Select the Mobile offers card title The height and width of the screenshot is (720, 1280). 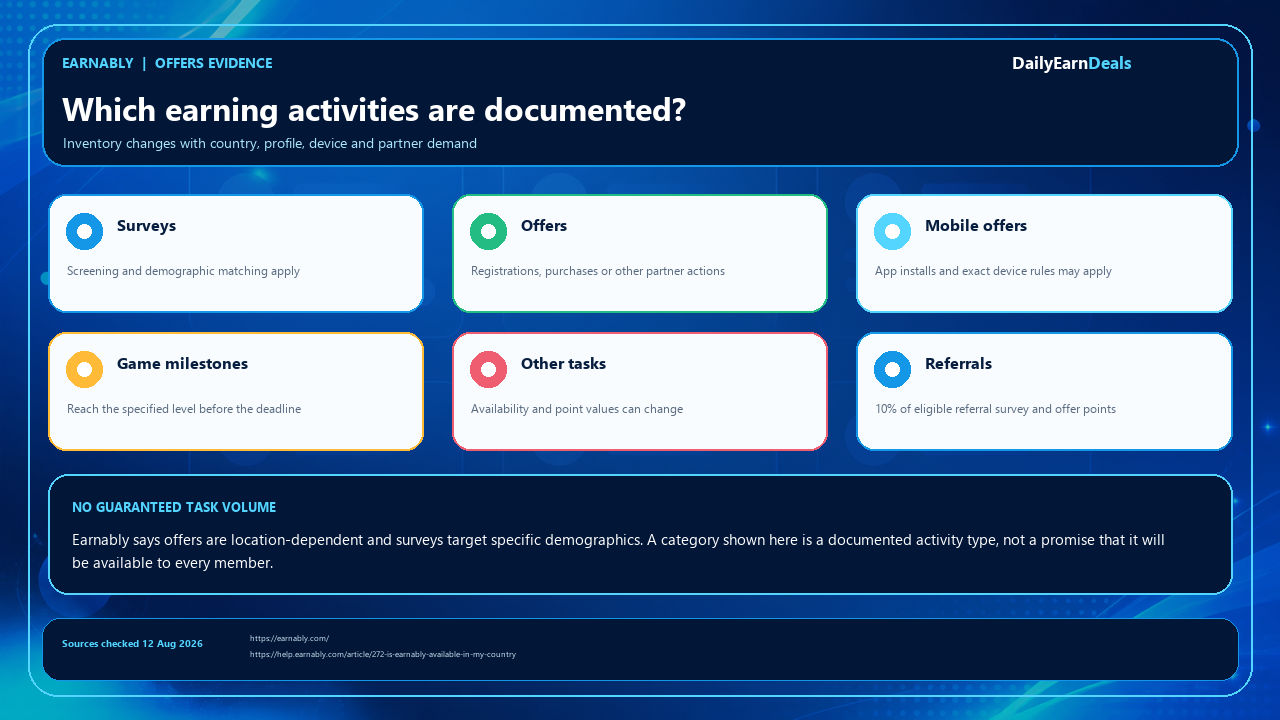click(976, 226)
